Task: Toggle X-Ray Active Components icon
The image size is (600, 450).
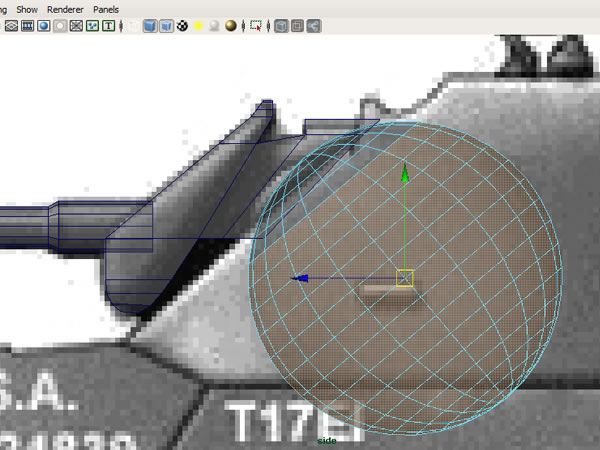Action: [x=297, y=26]
